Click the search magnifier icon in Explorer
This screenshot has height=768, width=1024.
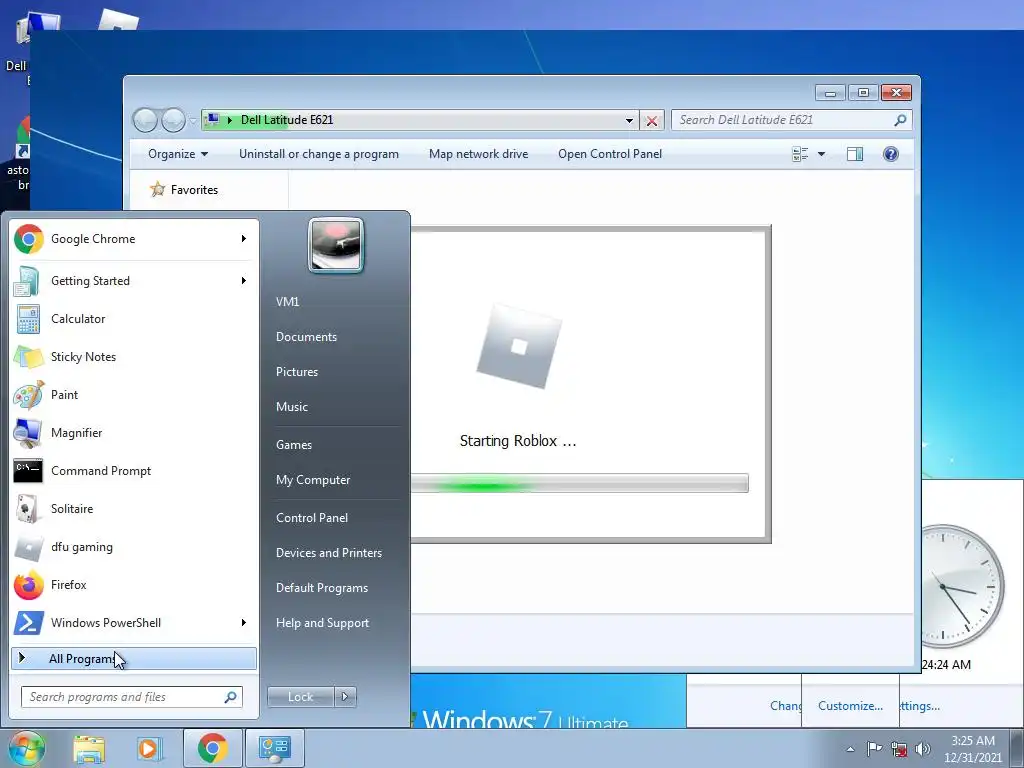click(x=901, y=120)
